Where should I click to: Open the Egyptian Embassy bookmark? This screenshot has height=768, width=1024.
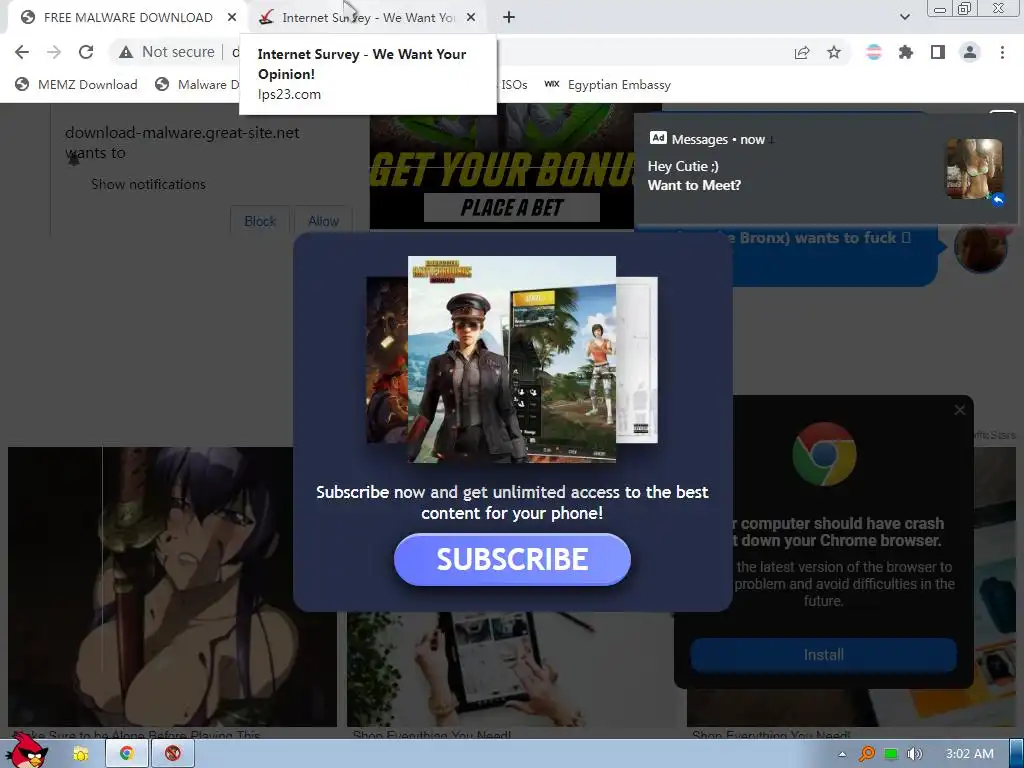[608, 84]
